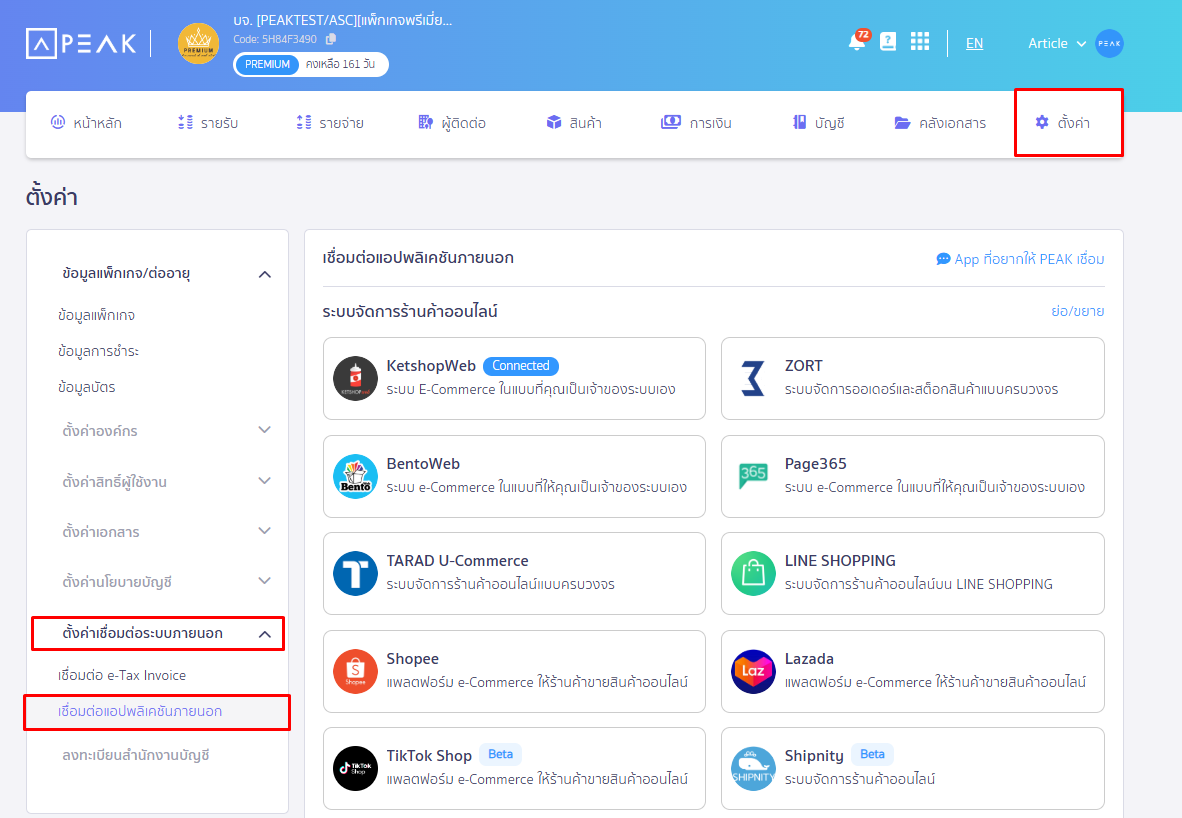Image resolution: width=1182 pixels, height=818 pixels.
Task: Open the TikTok Shop integration
Action: (x=514, y=768)
